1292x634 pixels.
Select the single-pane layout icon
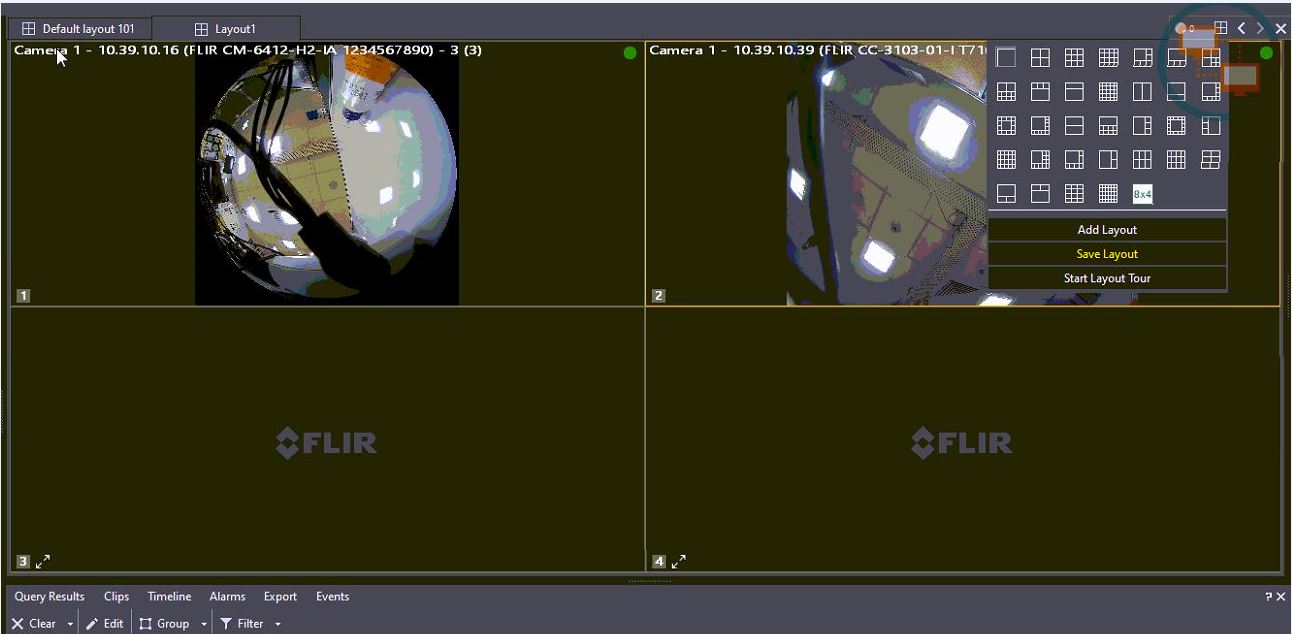[1006, 57]
